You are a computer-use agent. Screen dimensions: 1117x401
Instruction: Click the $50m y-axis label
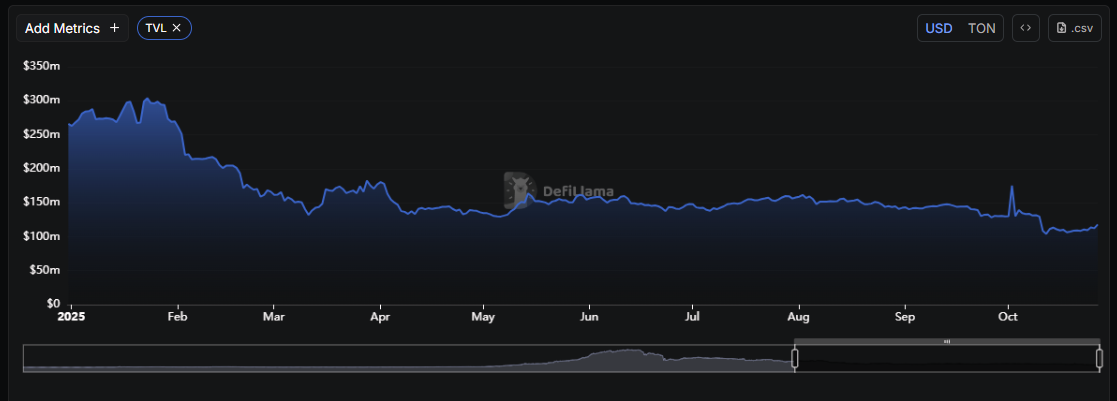[44, 270]
